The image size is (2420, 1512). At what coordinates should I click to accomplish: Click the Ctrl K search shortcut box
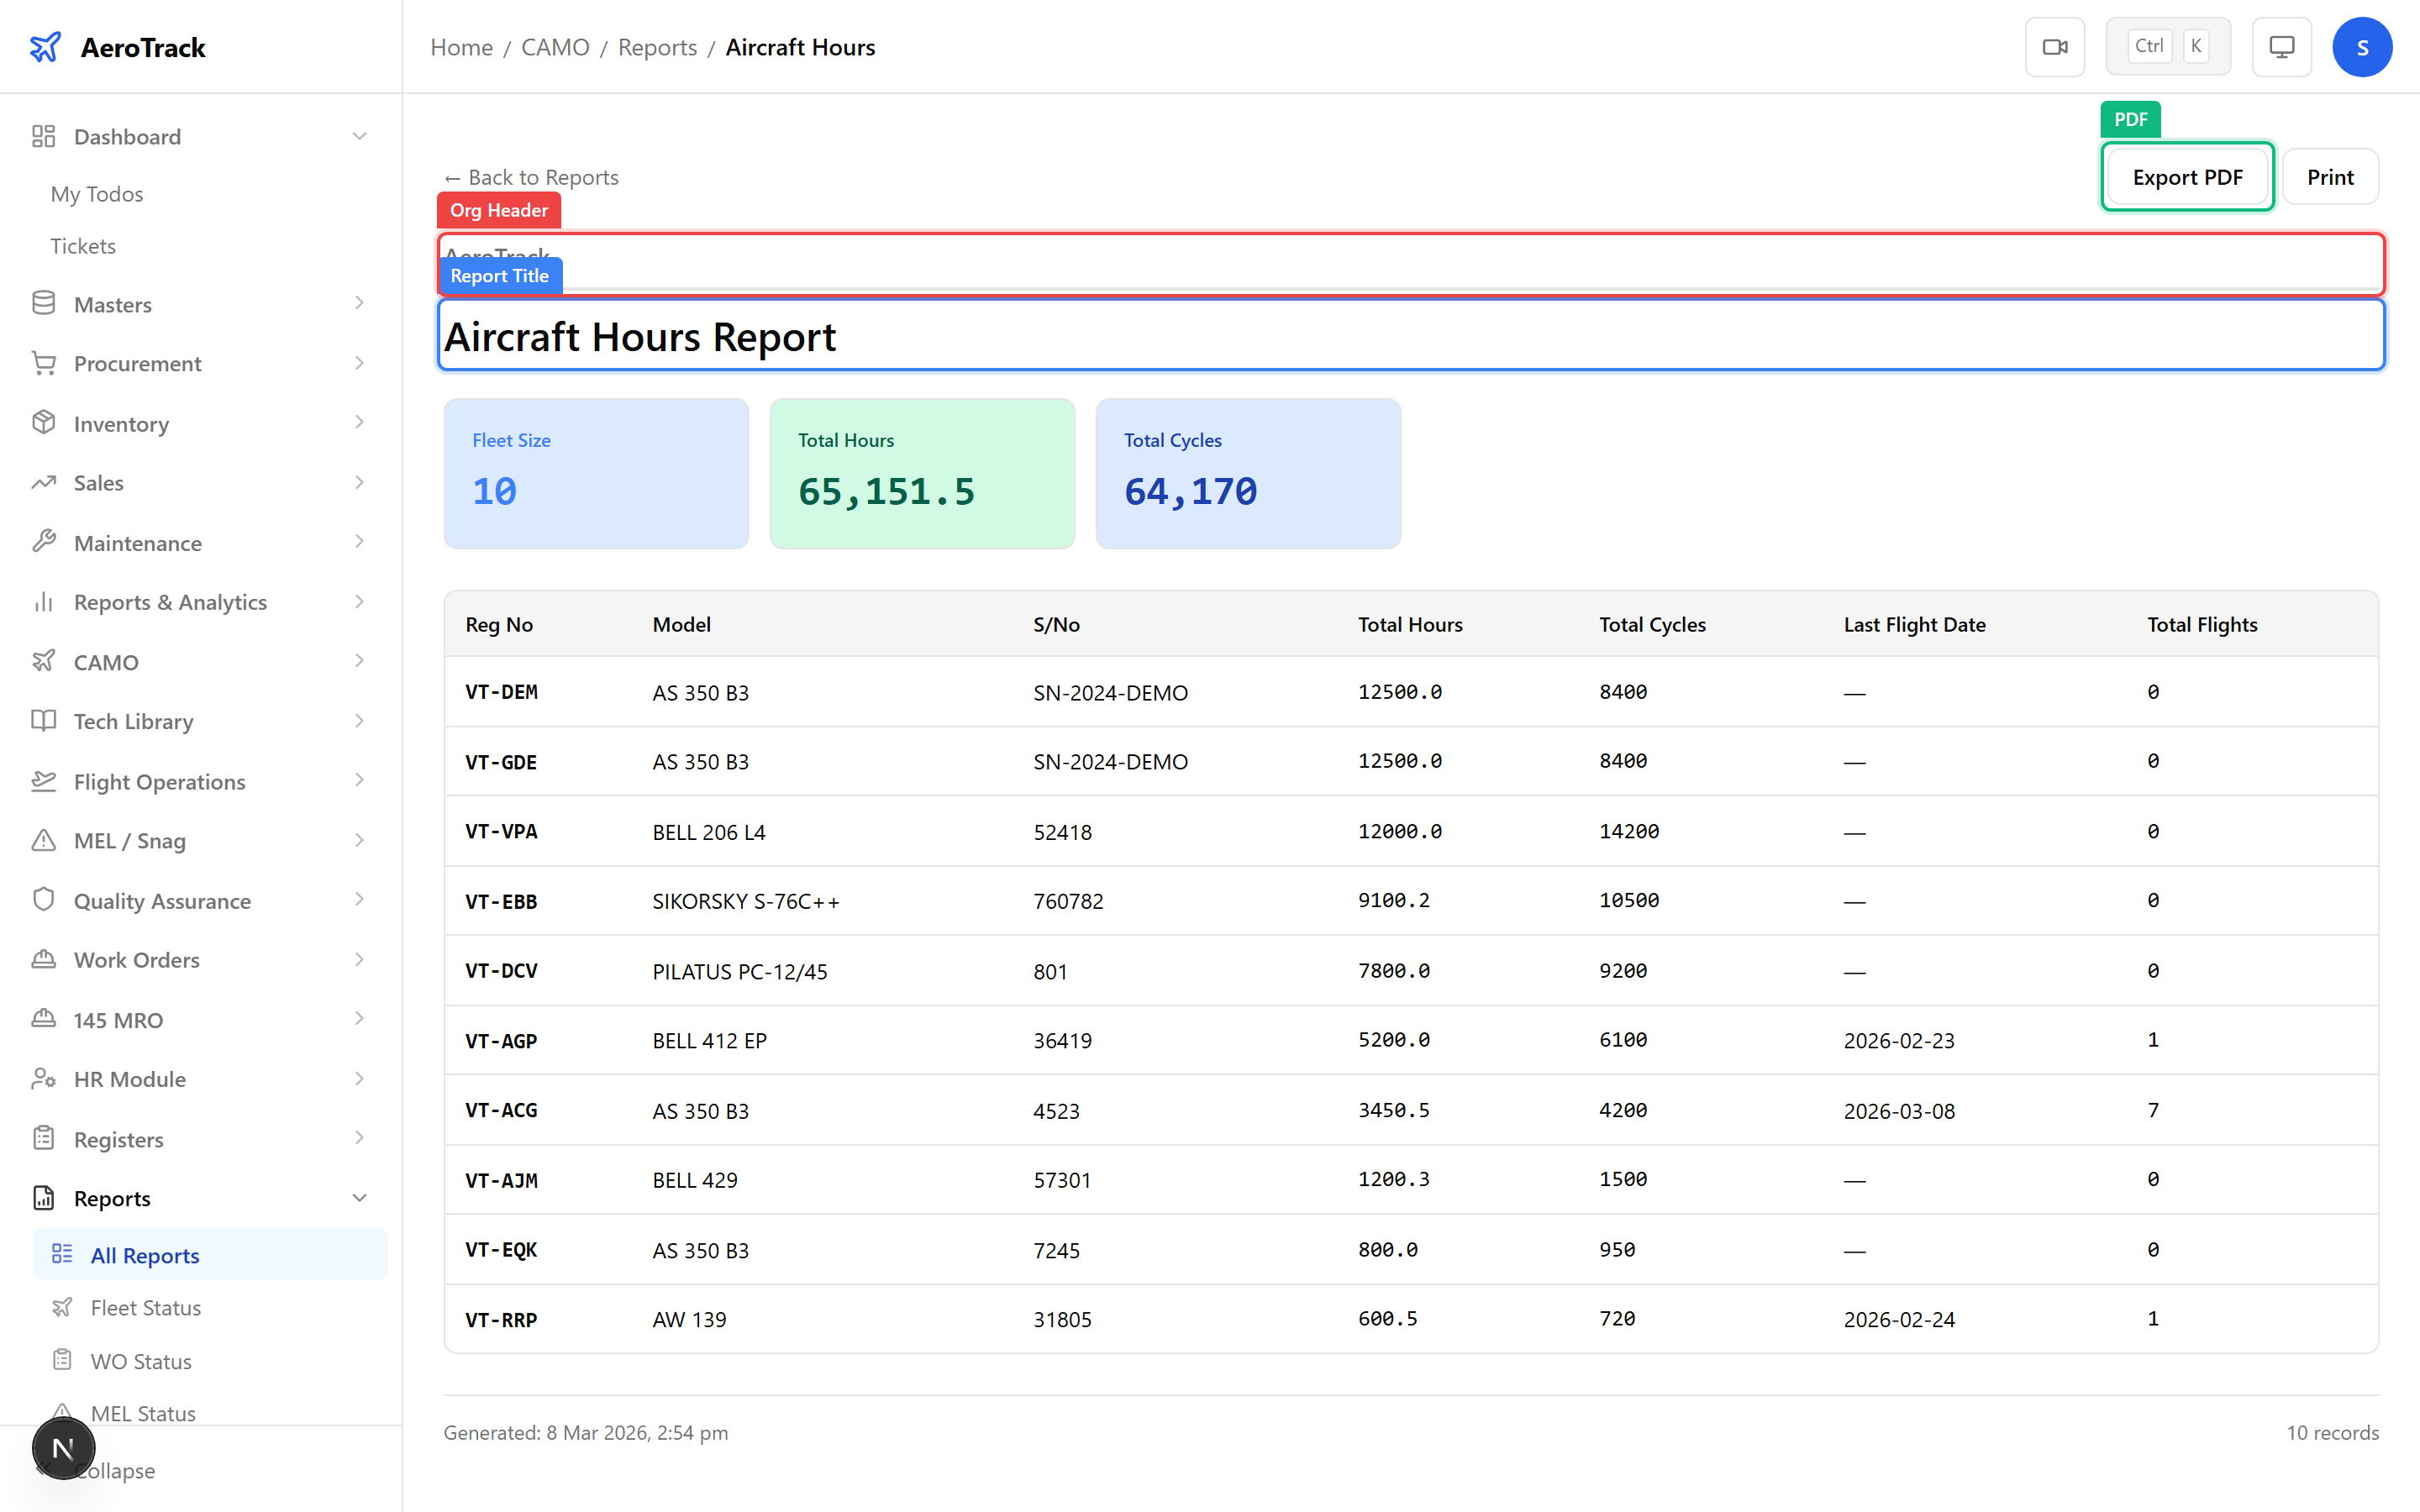point(2167,45)
